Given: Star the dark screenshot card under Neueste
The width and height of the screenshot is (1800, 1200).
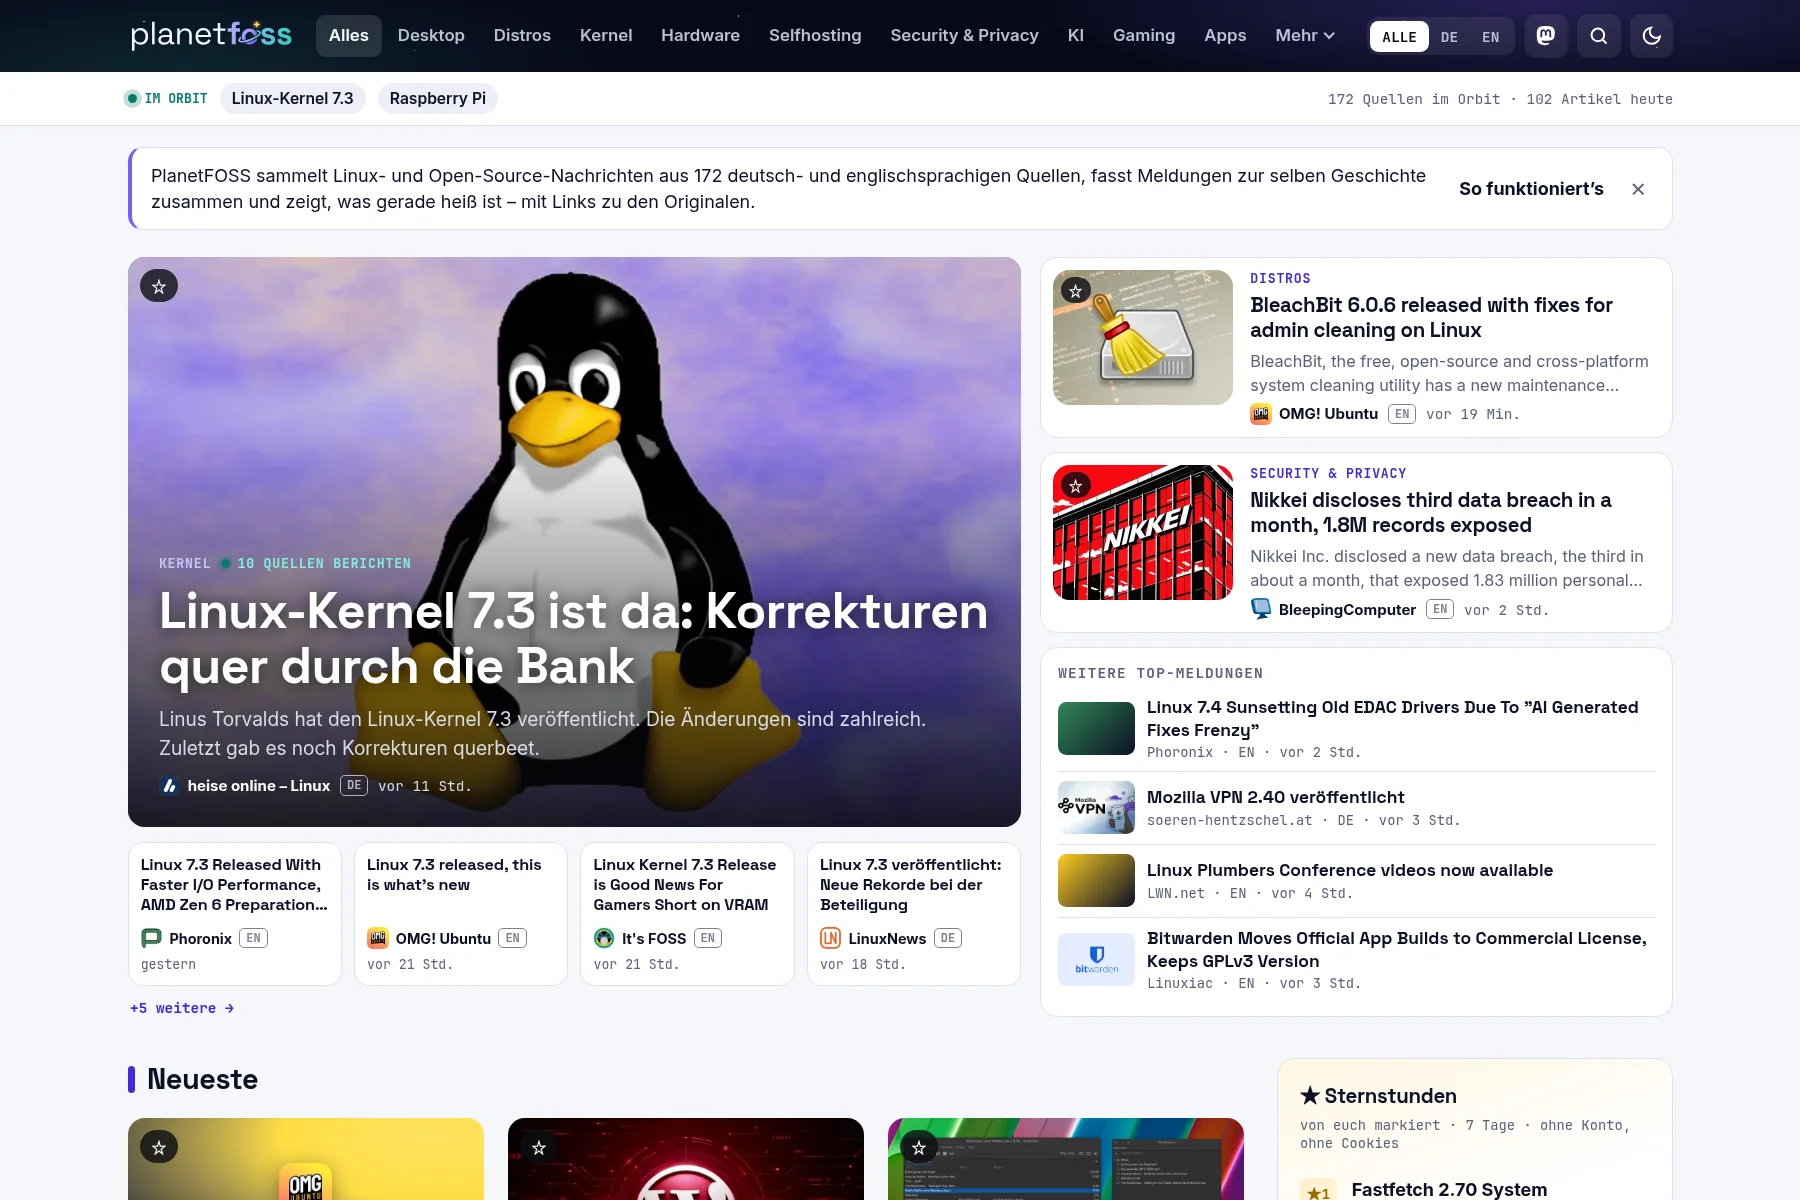Looking at the screenshot, I should pyautogui.click(x=919, y=1147).
